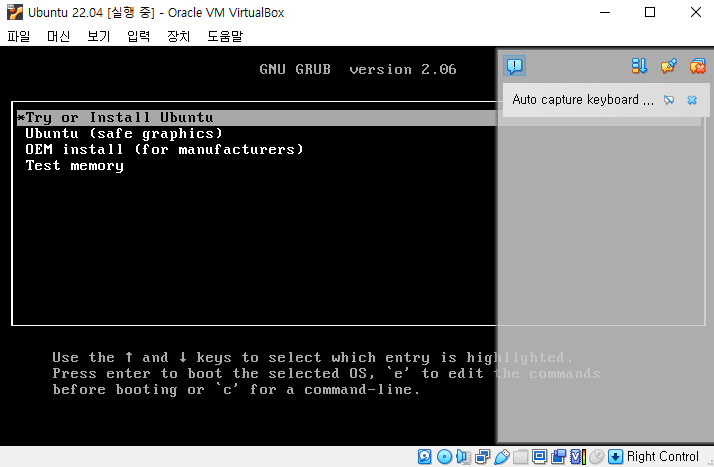Open the network adapters indicator
Viewport: 714px width, 467px height.
(483, 457)
